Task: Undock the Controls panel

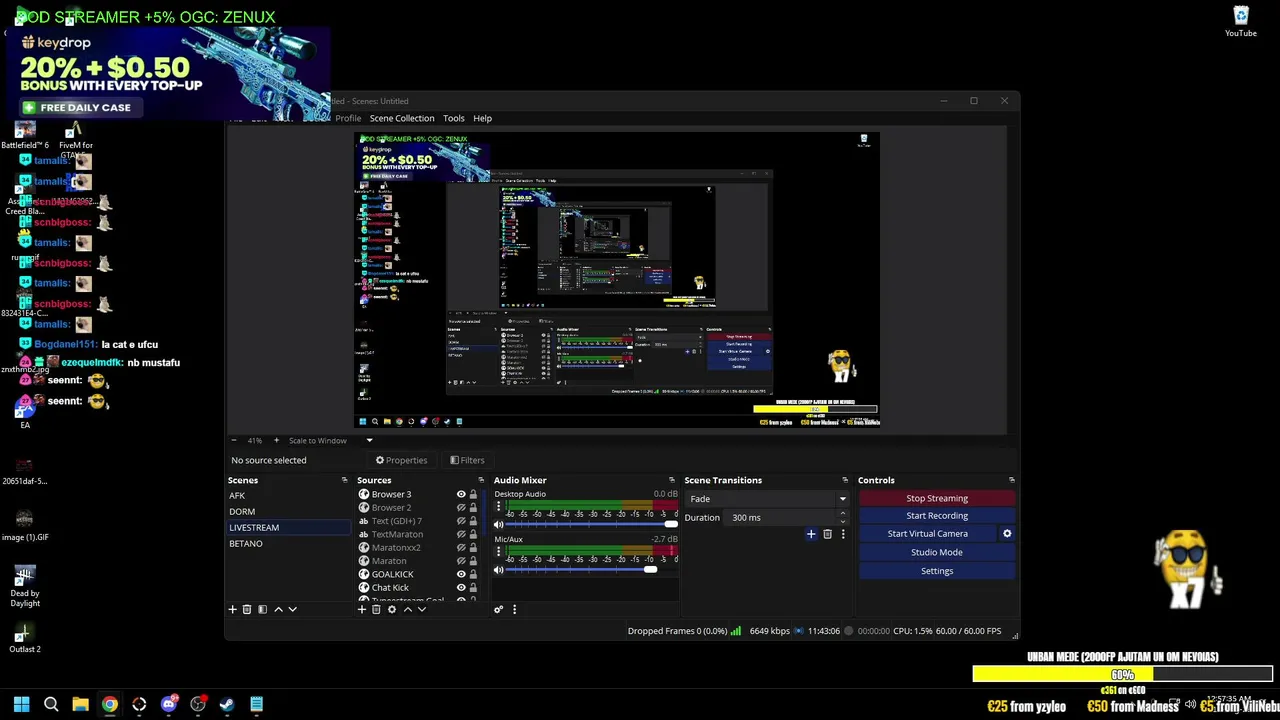Action: click(1011, 480)
